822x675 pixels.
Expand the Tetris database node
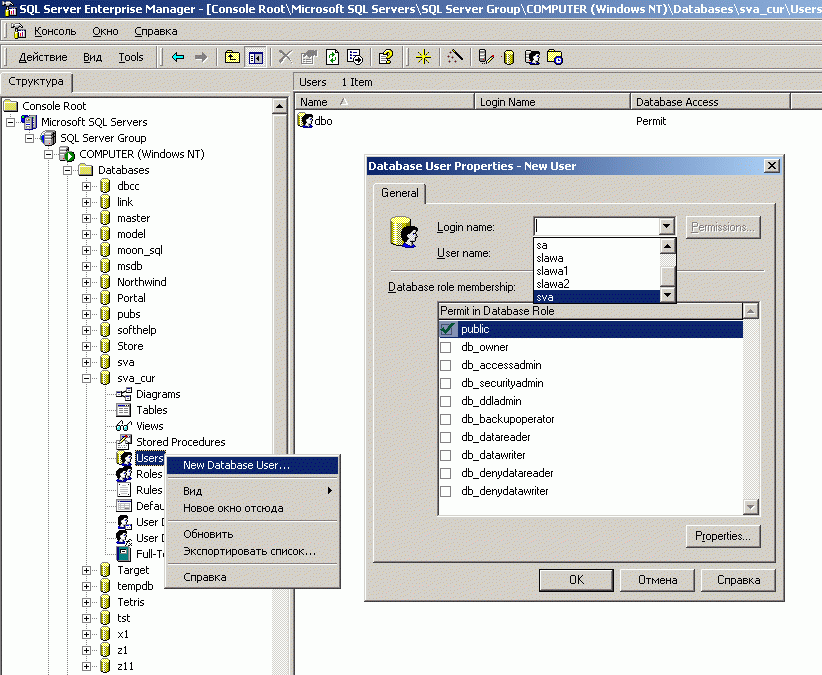86,602
